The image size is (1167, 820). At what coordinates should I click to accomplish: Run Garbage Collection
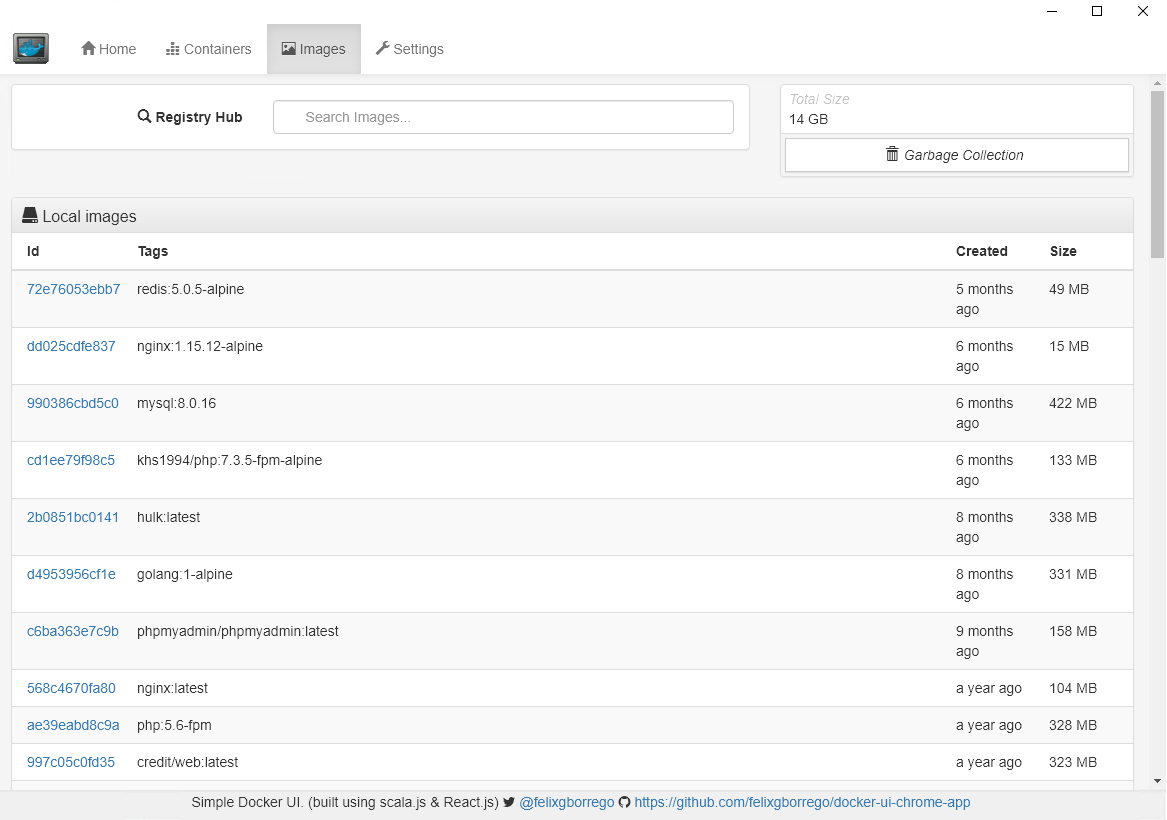coord(956,155)
